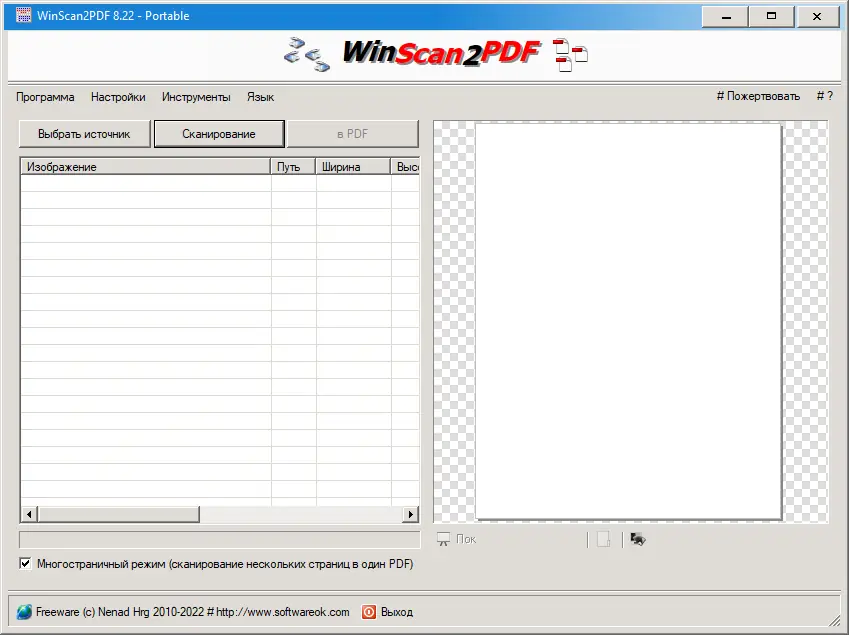Click the WinScan2PDF app icon in the title bar
Image resolution: width=849 pixels, height=635 pixels.
click(23, 16)
